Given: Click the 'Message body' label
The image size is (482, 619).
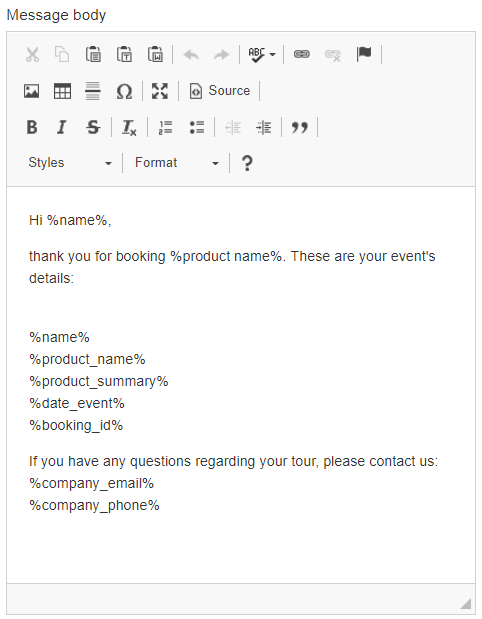Looking at the screenshot, I should [56, 15].
